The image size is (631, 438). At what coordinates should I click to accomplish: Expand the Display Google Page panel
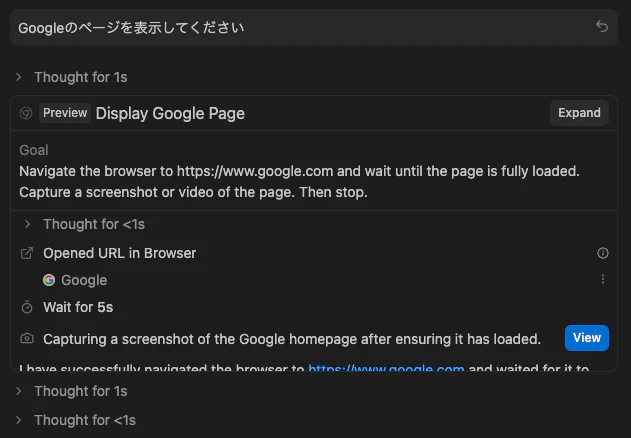pos(579,113)
